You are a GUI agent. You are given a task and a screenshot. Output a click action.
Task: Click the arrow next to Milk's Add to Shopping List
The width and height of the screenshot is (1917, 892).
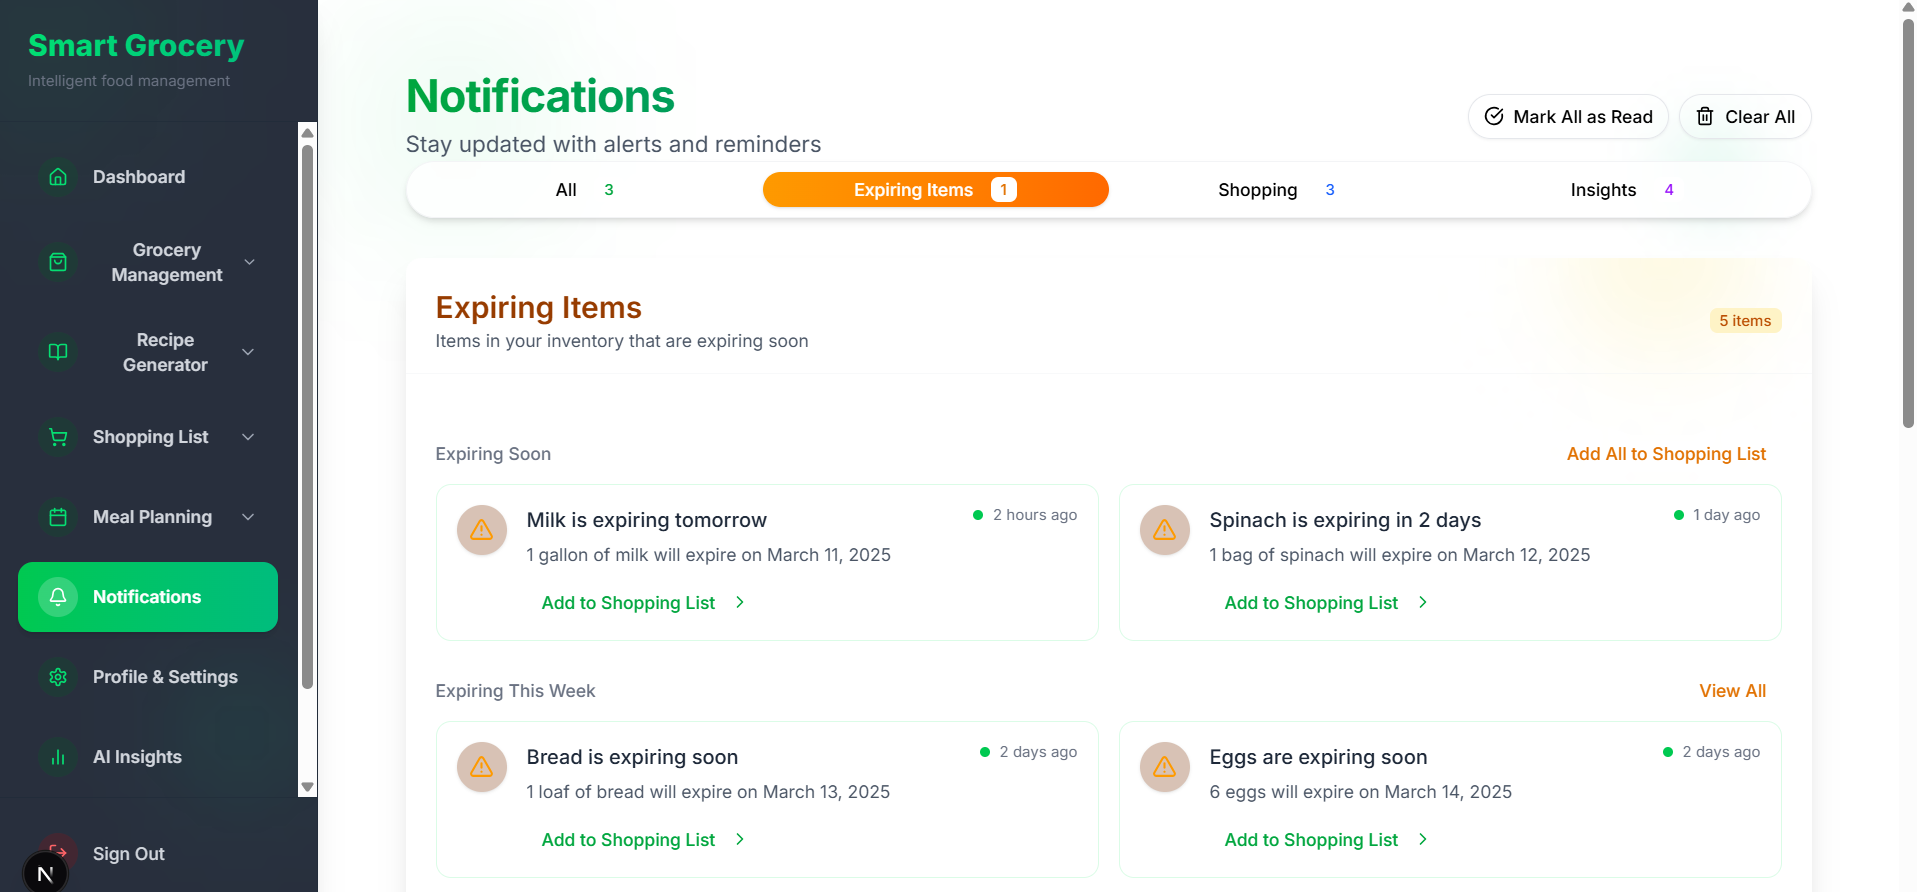click(740, 602)
